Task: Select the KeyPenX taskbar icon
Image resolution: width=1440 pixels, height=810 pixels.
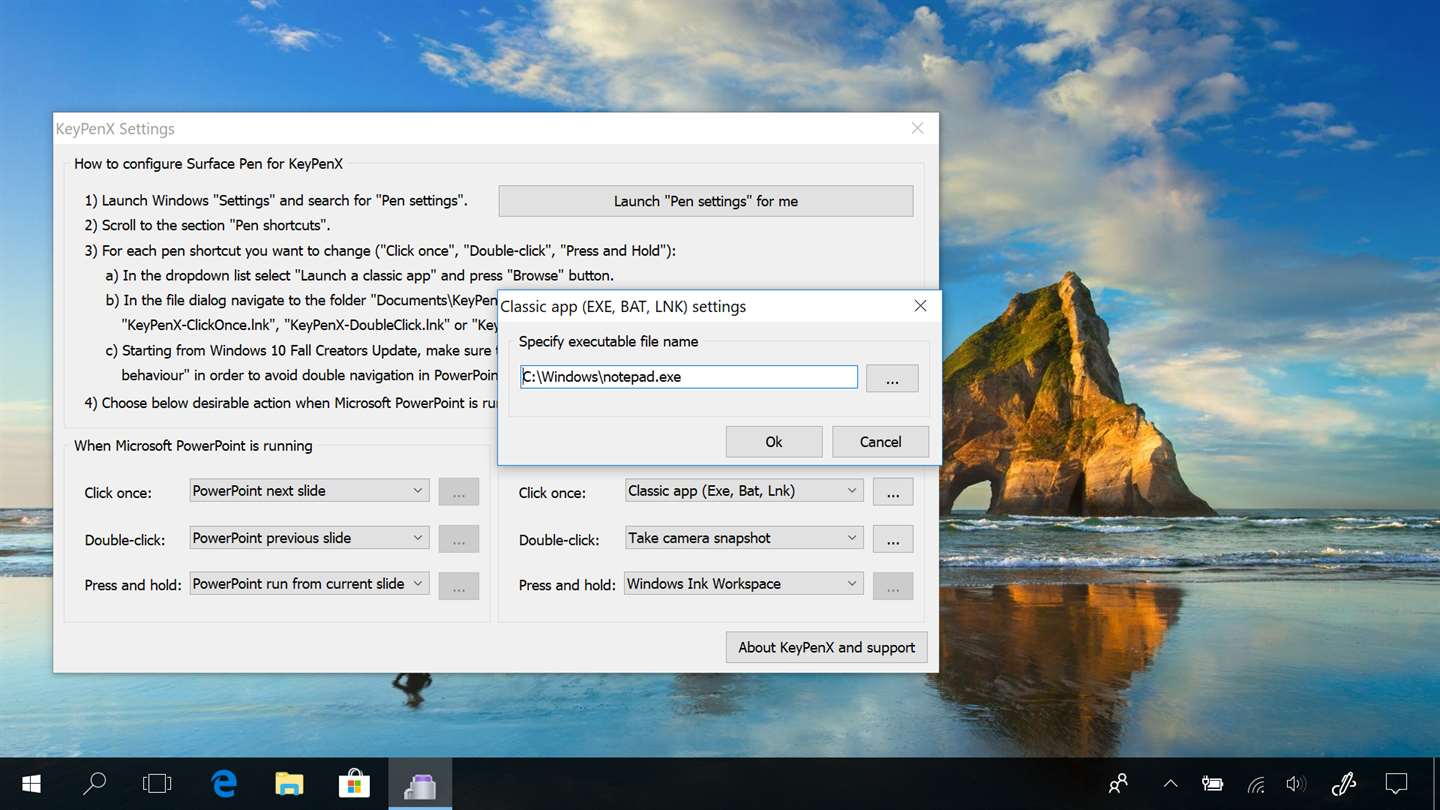Action: point(420,784)
